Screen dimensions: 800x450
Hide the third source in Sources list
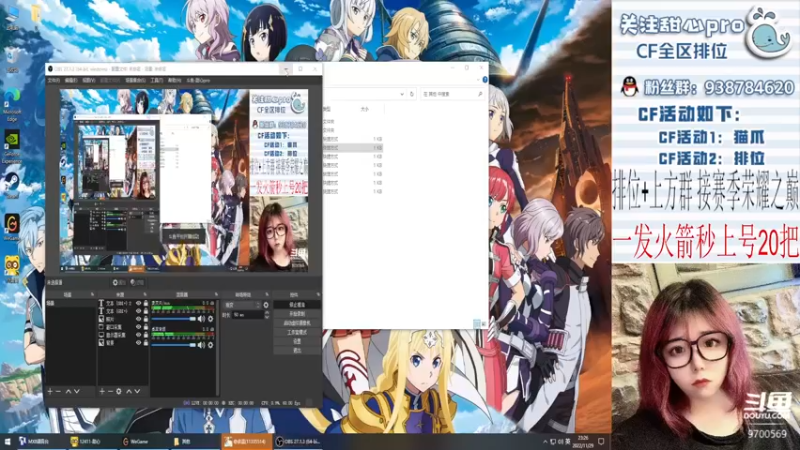138,319
